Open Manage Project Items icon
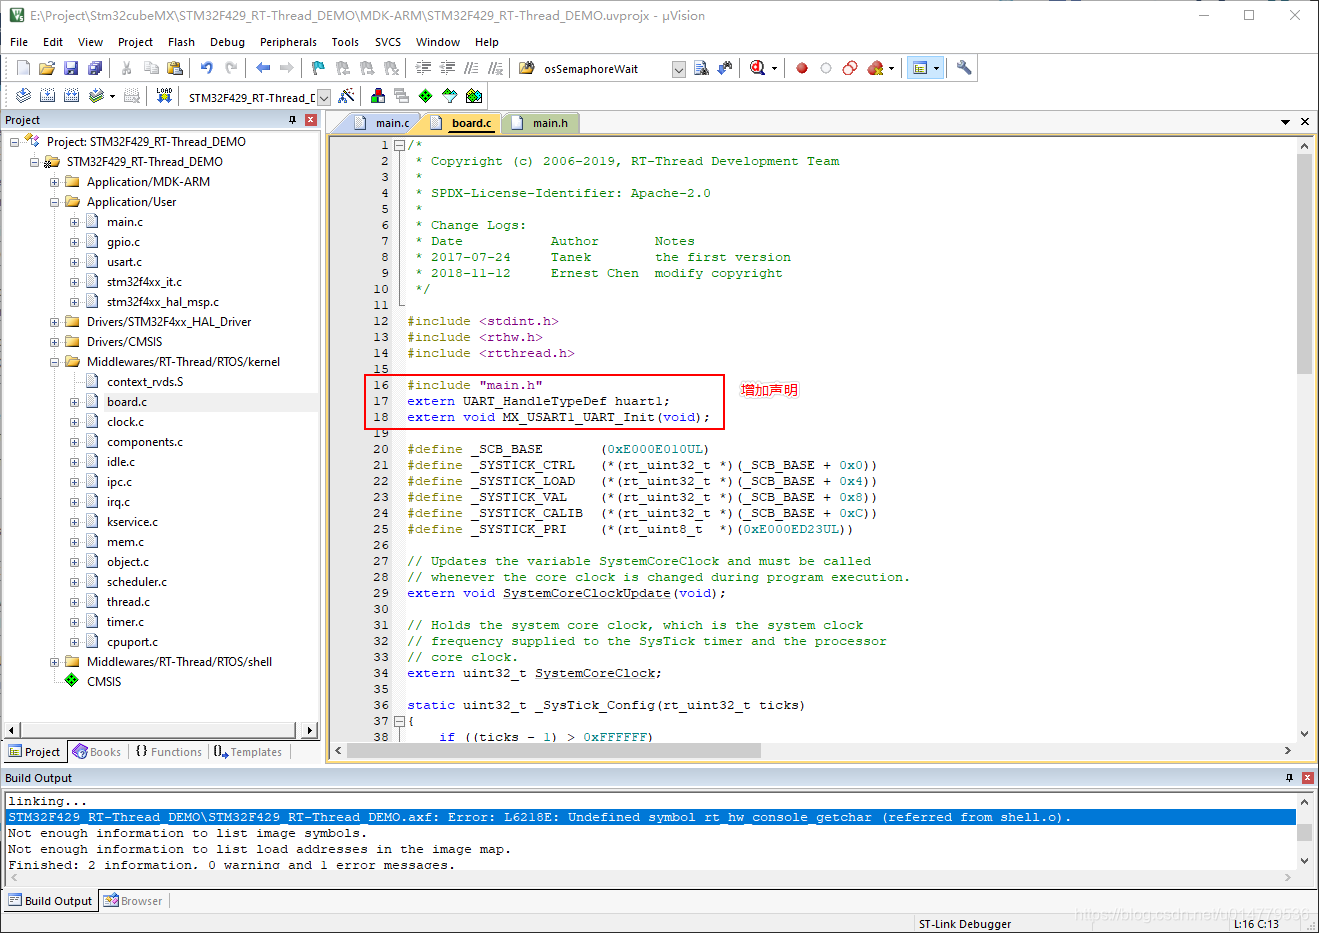This screenshot has height=933, width=1319. (378, 96)
